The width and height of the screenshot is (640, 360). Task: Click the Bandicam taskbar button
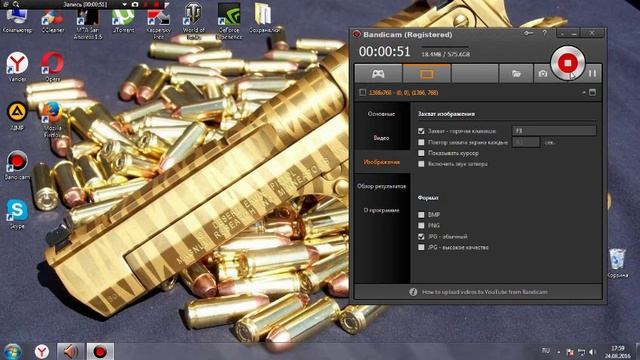(x=100, y=351)
